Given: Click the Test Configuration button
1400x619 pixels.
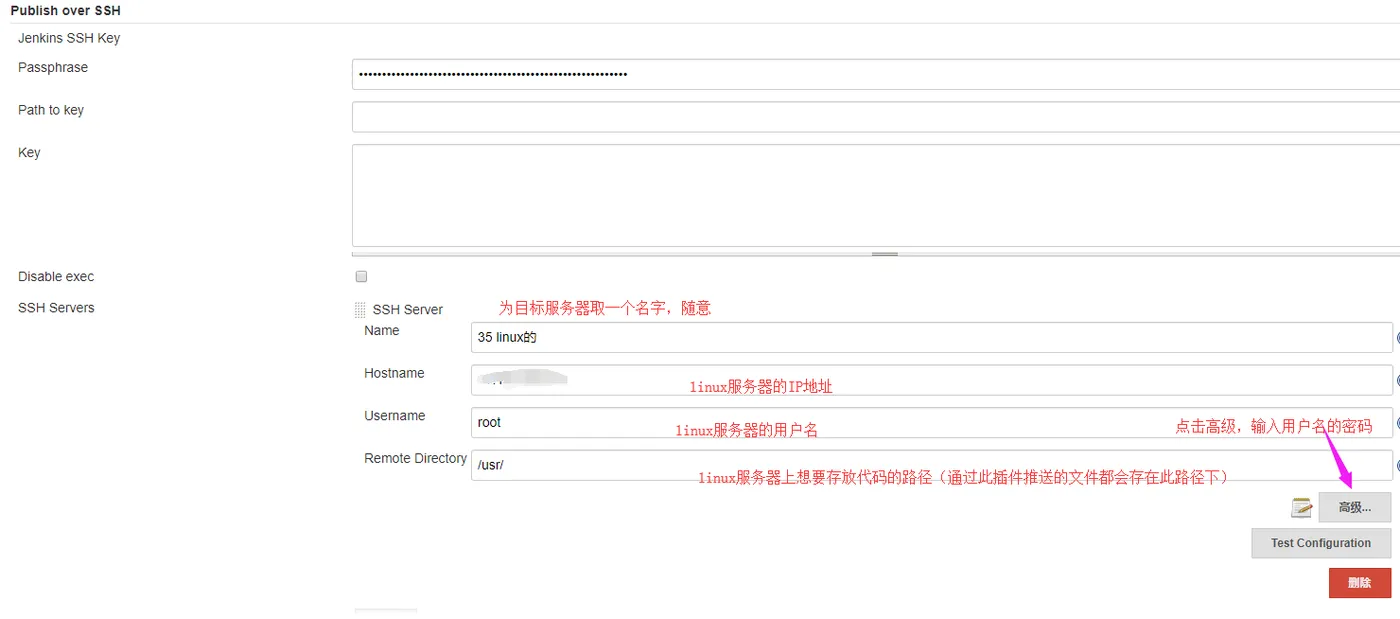Looking at the screenshot, I should tap(1320, 543).
